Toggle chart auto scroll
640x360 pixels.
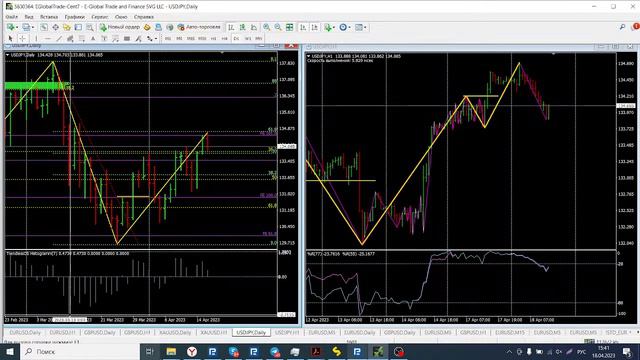coord(303,27)
